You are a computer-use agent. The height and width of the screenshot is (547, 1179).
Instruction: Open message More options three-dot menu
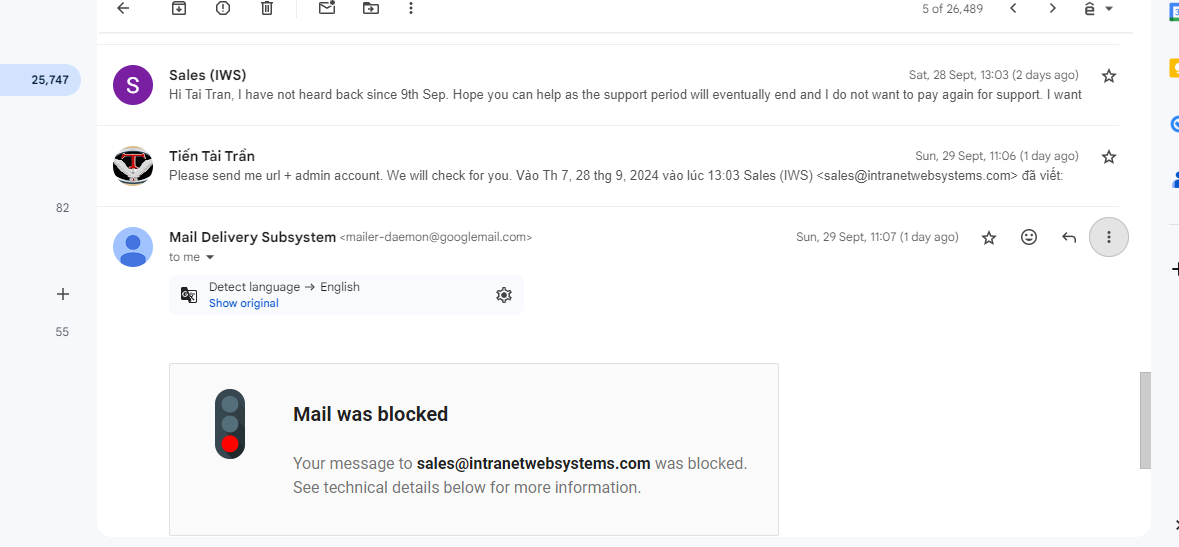(x=1108, y=237)
